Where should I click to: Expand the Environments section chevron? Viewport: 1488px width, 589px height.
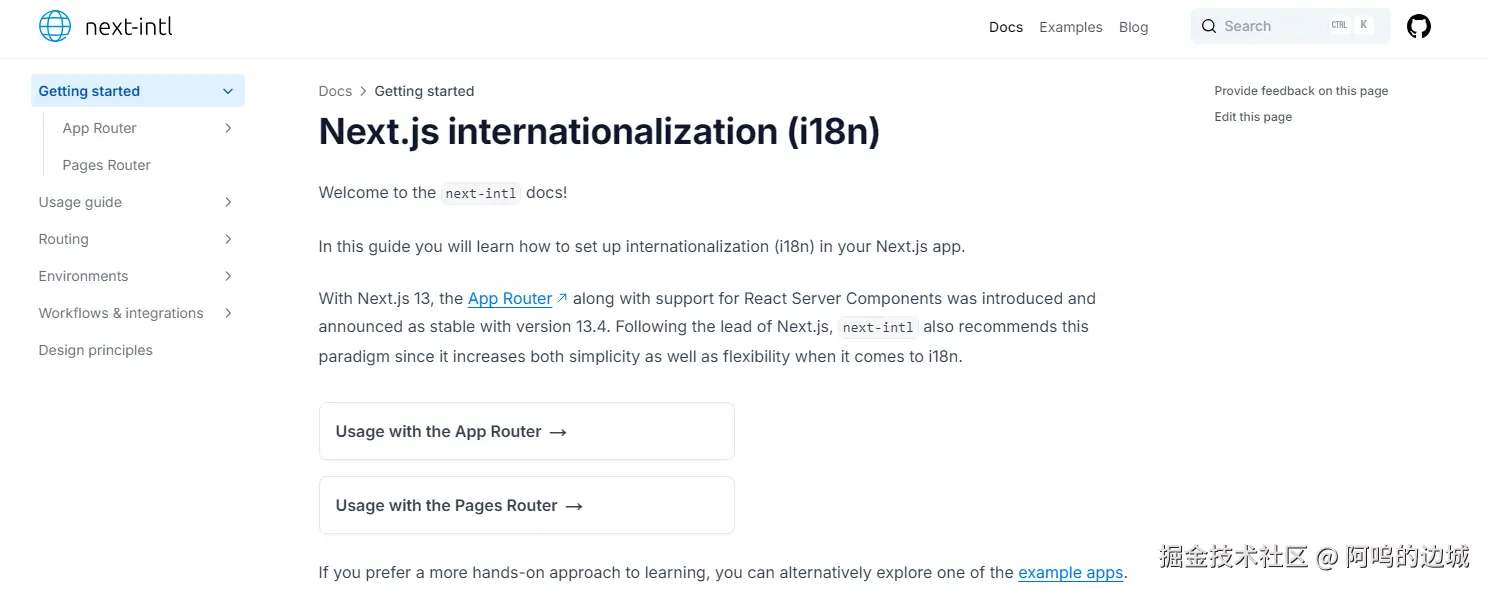(x=228, y=276)
